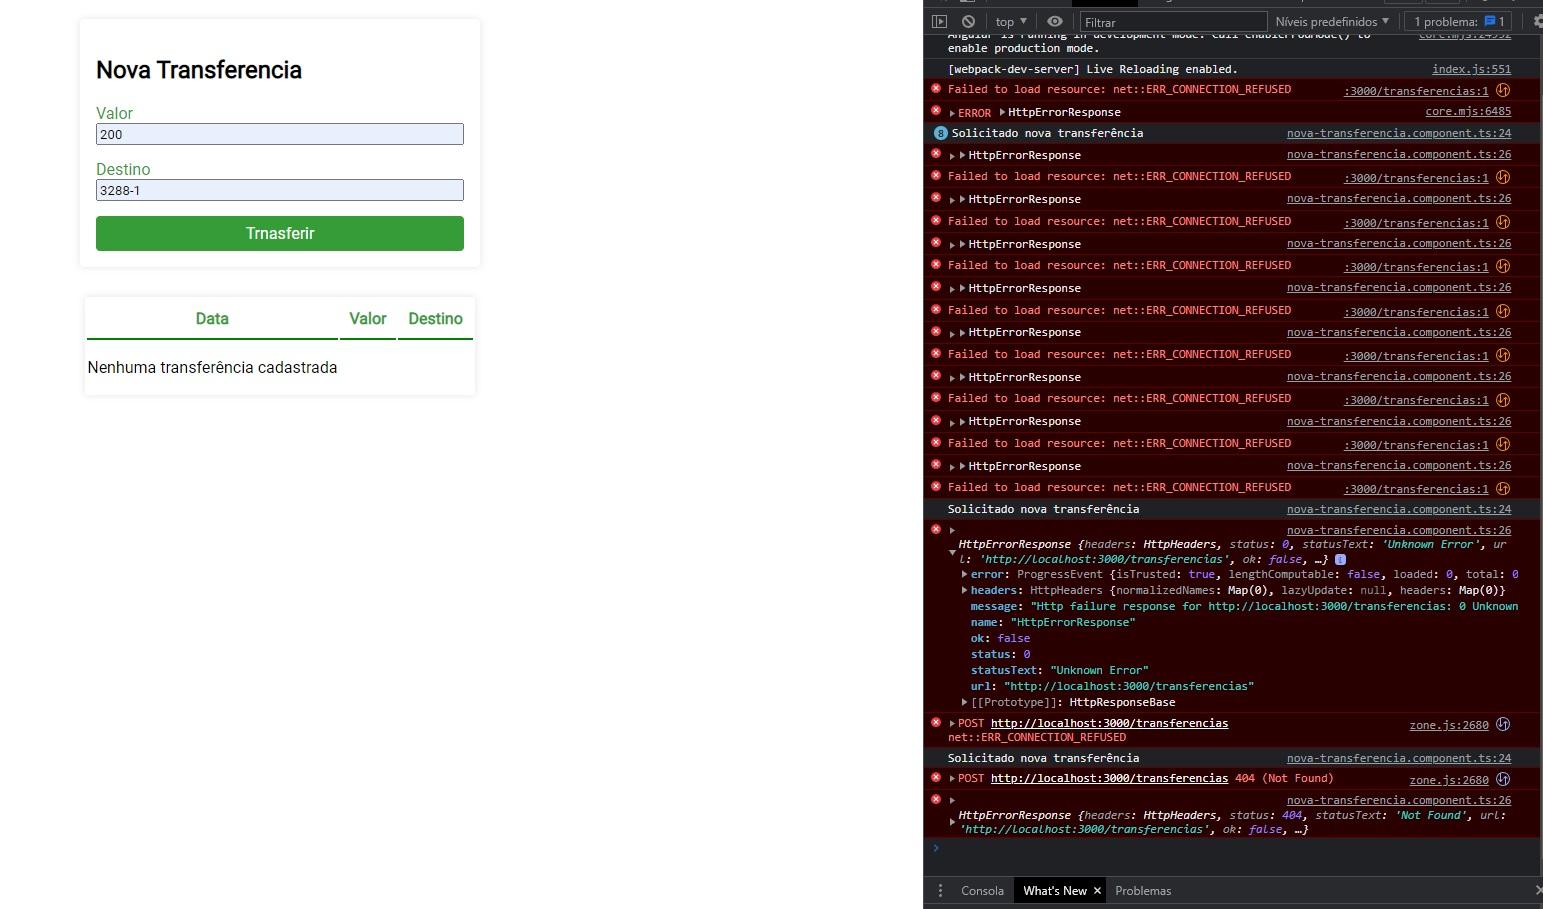Click the '1 problema' issues button
The width and height of the screenshot is (1543, 909).
pos(1459,21)
